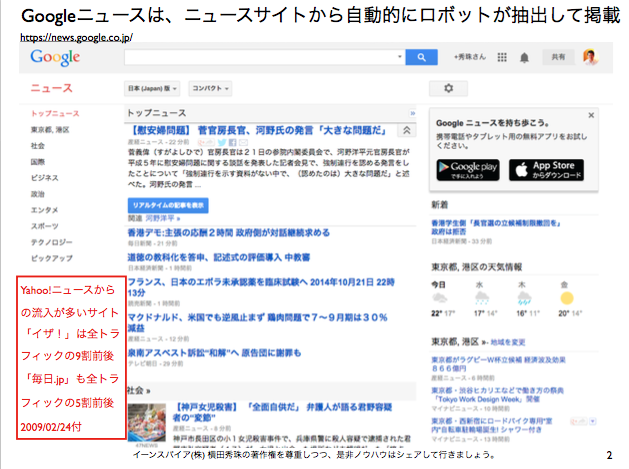Image resolution: width=629 pixels, height=469 pixels.
Task: Open the 慰安婦問題 top headline
Action: (x=259, y=130)
